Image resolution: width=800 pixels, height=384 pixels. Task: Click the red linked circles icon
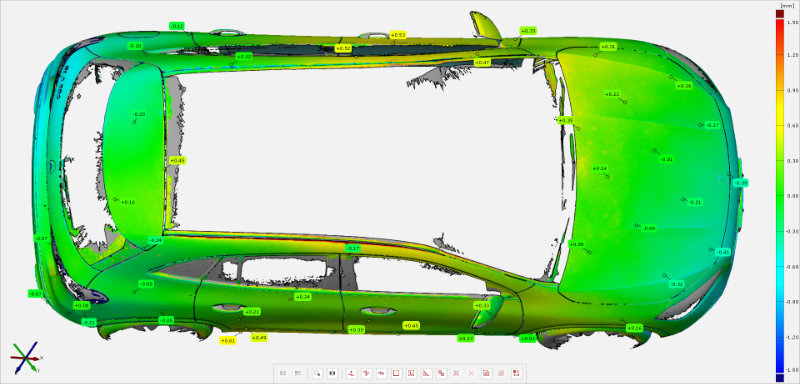441,373
